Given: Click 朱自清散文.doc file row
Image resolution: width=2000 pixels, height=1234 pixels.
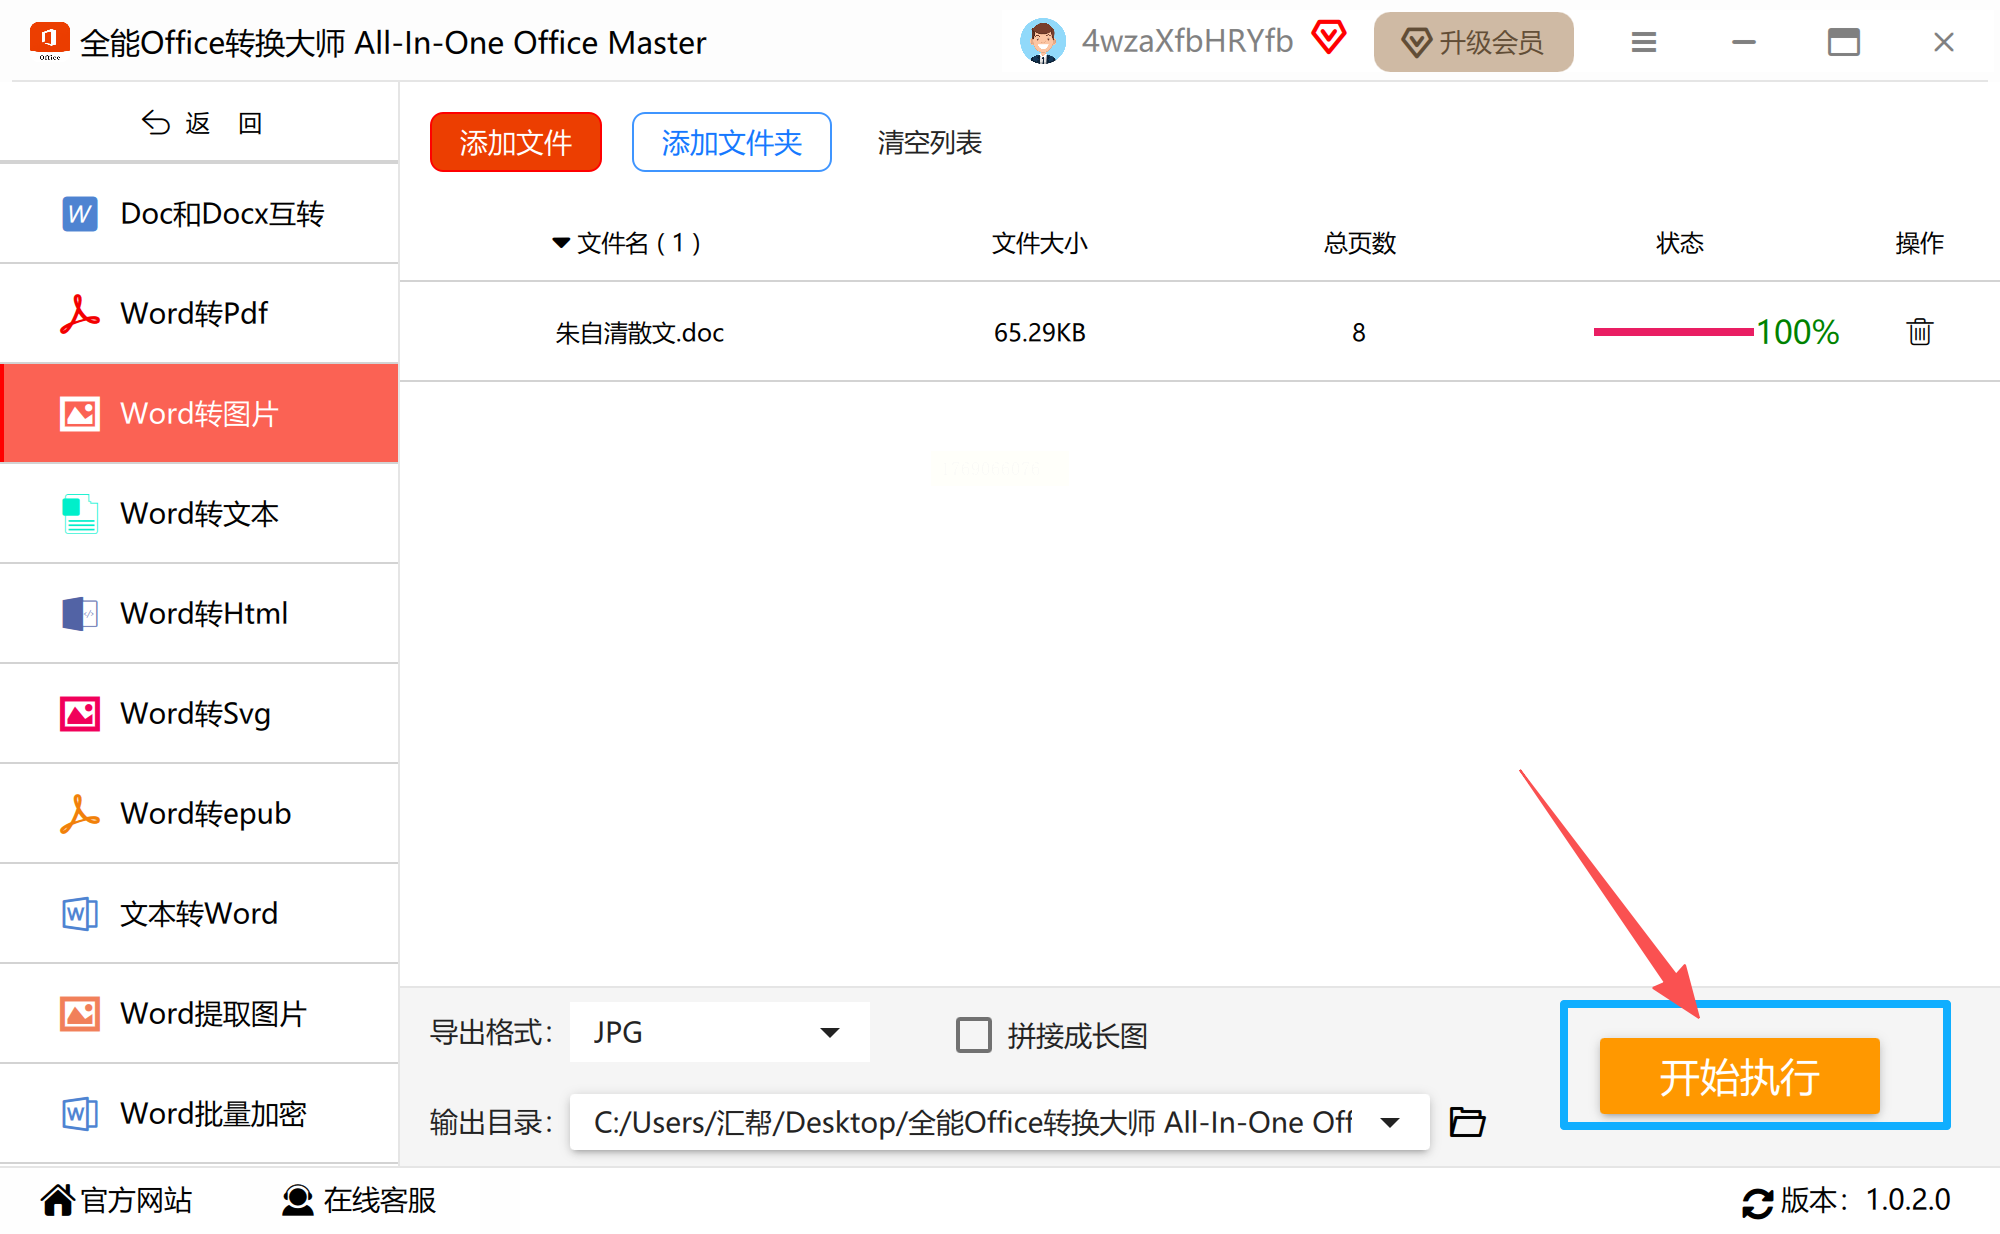Looking at the screenshot, I should tap(640, 333).
